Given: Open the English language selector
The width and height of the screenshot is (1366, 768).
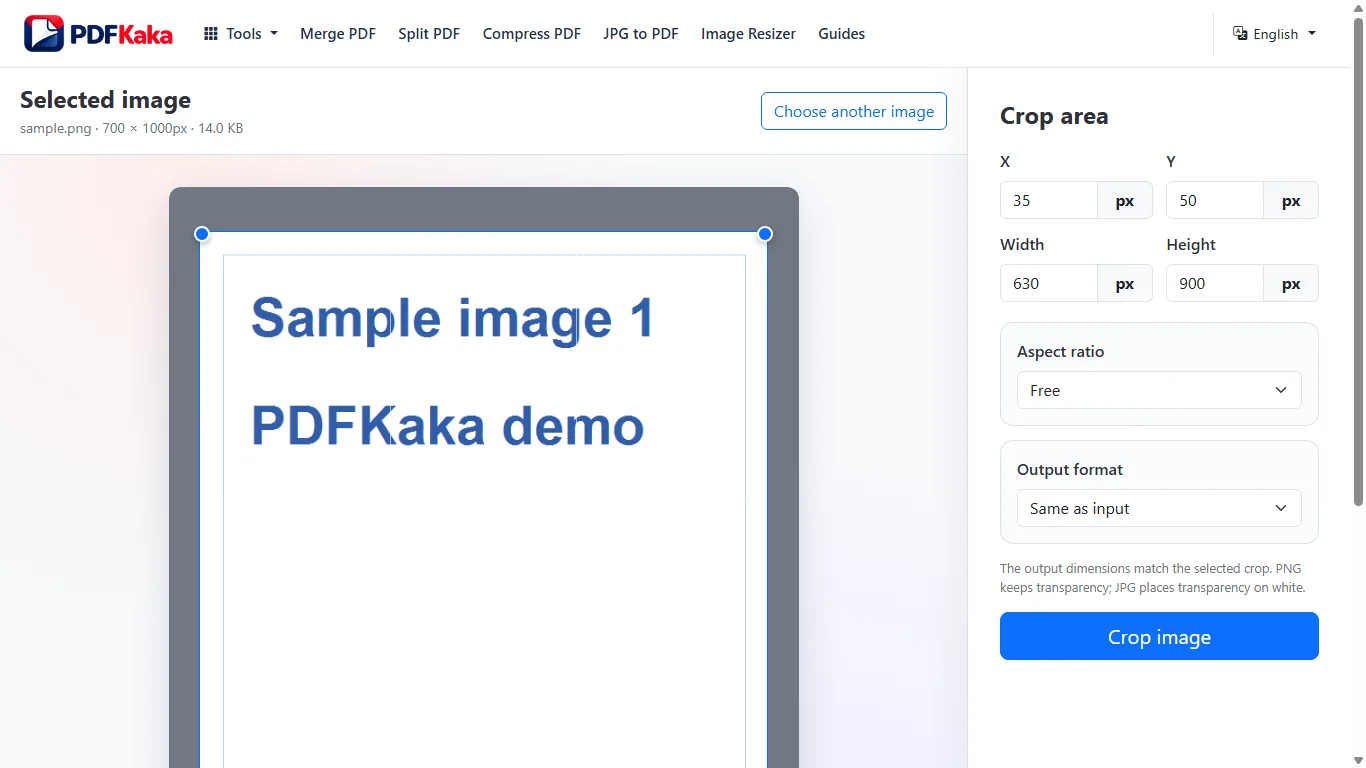Looking at the screenshot, I should (1275, 34).
